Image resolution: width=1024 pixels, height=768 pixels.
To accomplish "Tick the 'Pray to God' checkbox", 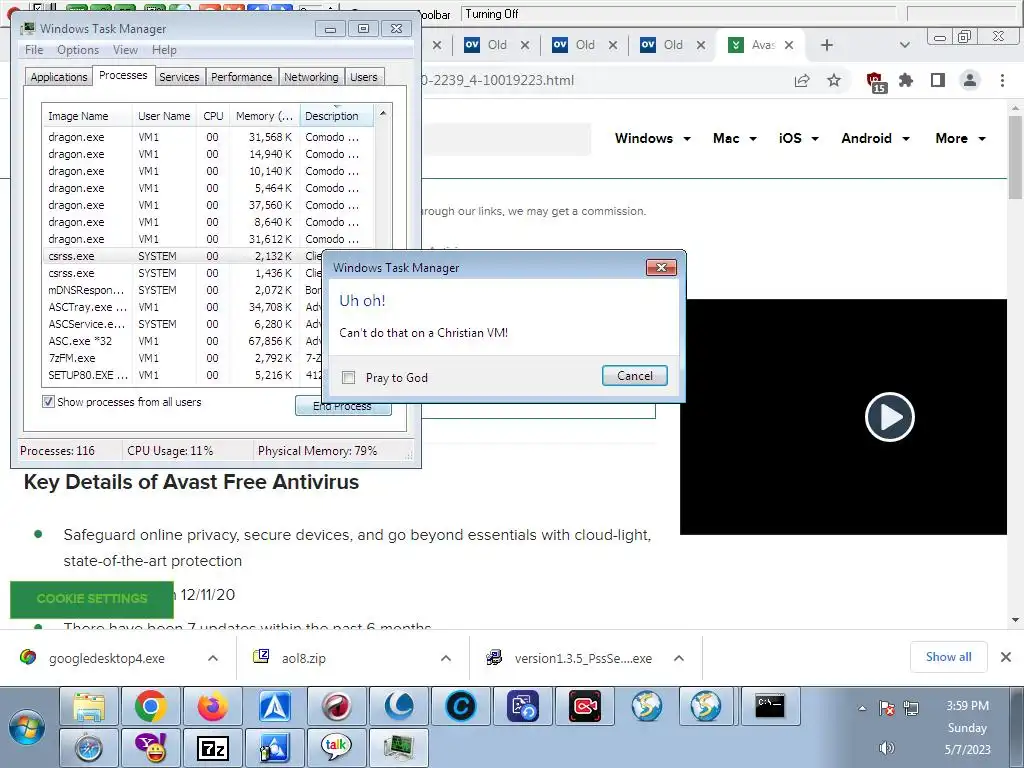I will [349, 377].
